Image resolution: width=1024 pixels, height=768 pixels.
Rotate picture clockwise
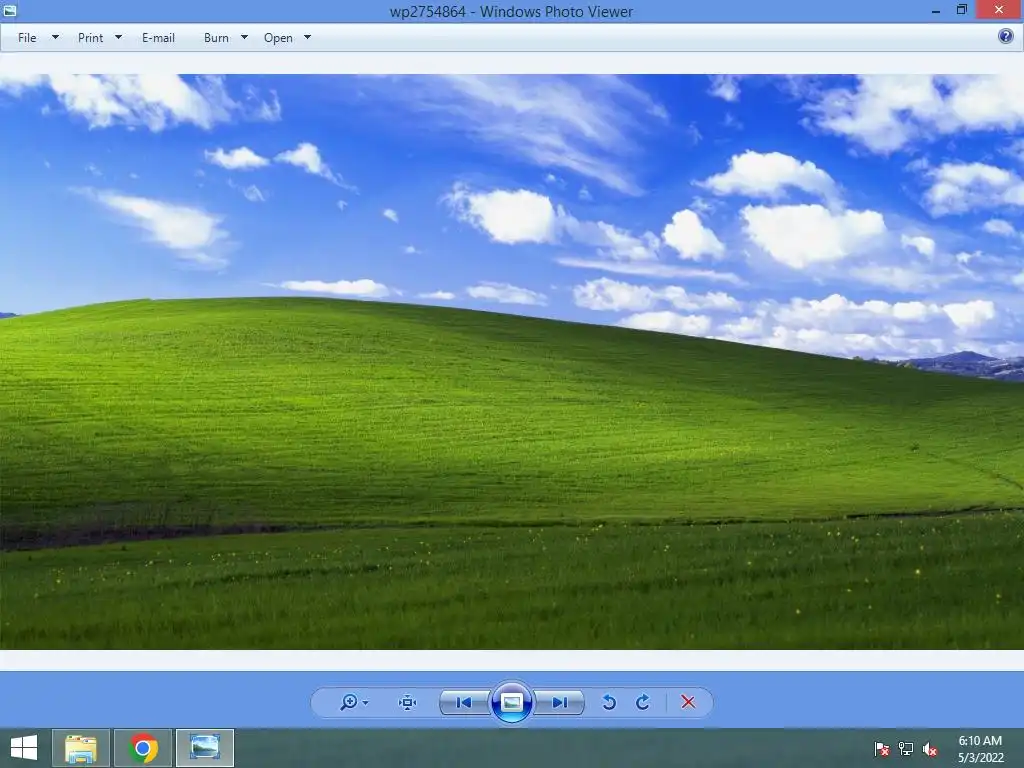pyautogui.click(x=643, y=702)
